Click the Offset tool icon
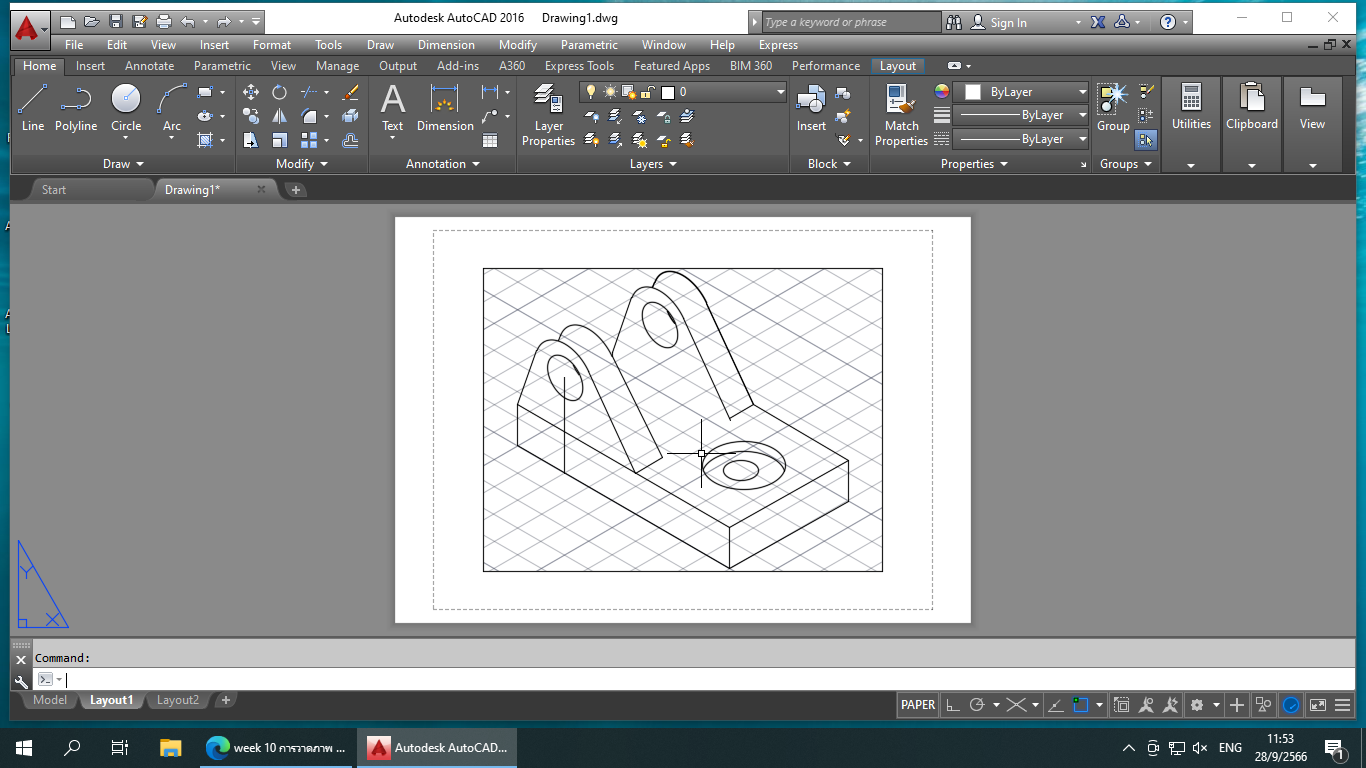This screenshot has height=768, width=1366. point(350,140)
